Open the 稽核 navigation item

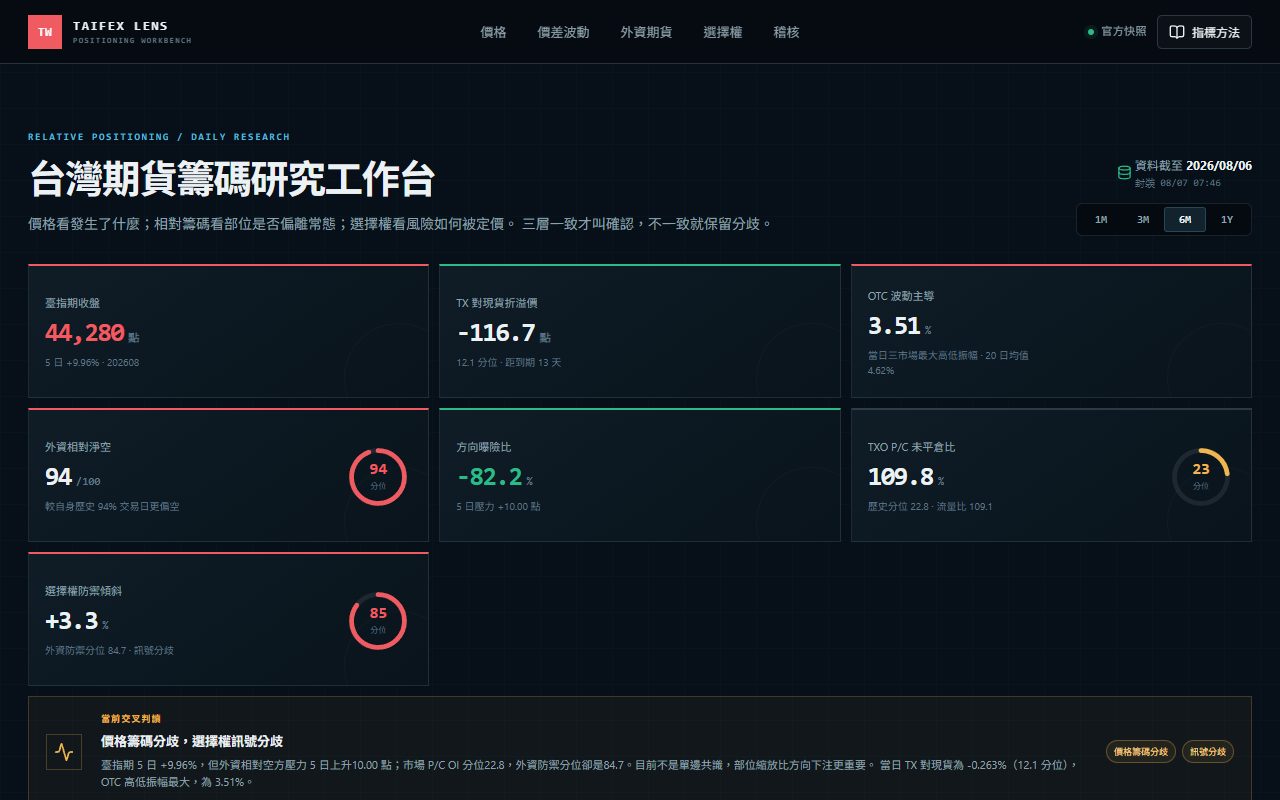coord(787,32)
